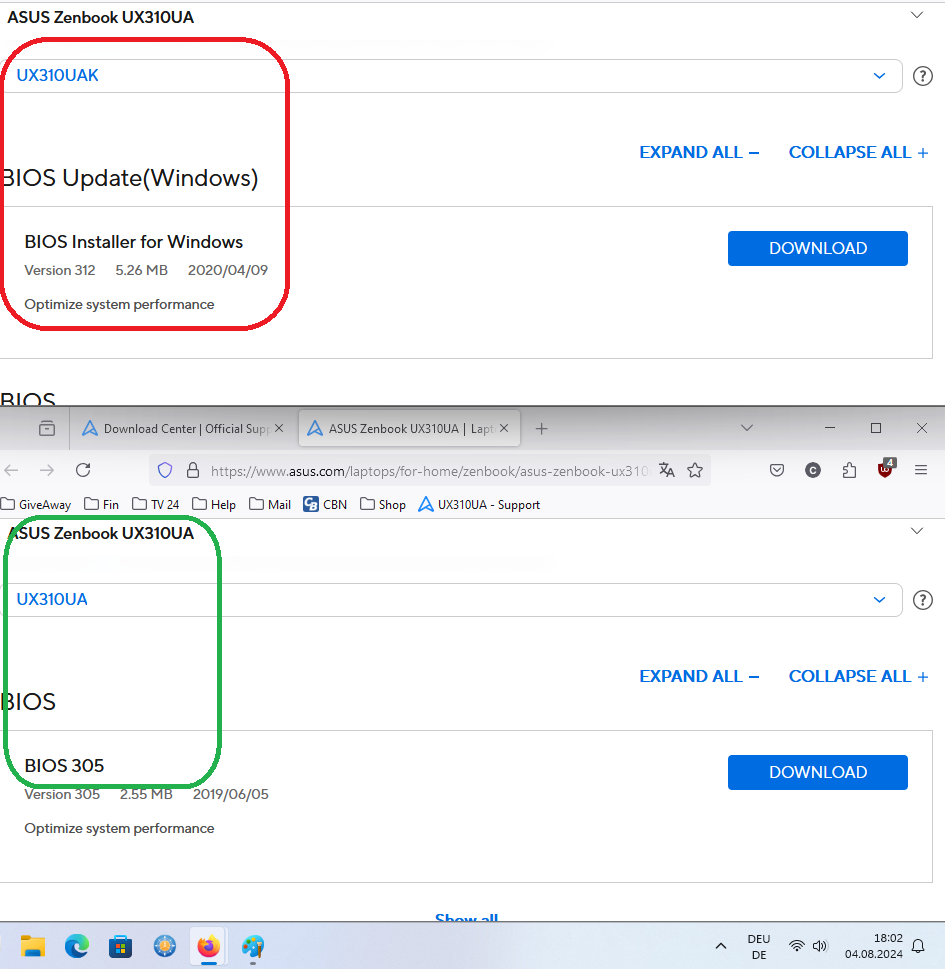Open the UX310UAK model dropdown
The image size is (945, 969).
[451, 75]
